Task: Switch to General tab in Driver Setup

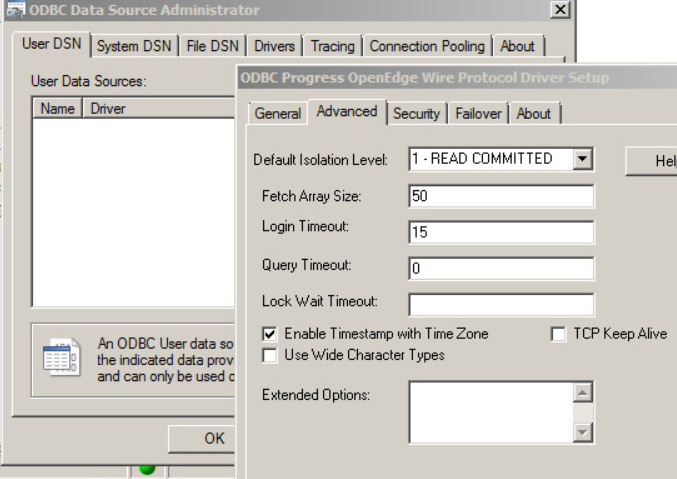Action: [x=278, y=113]
